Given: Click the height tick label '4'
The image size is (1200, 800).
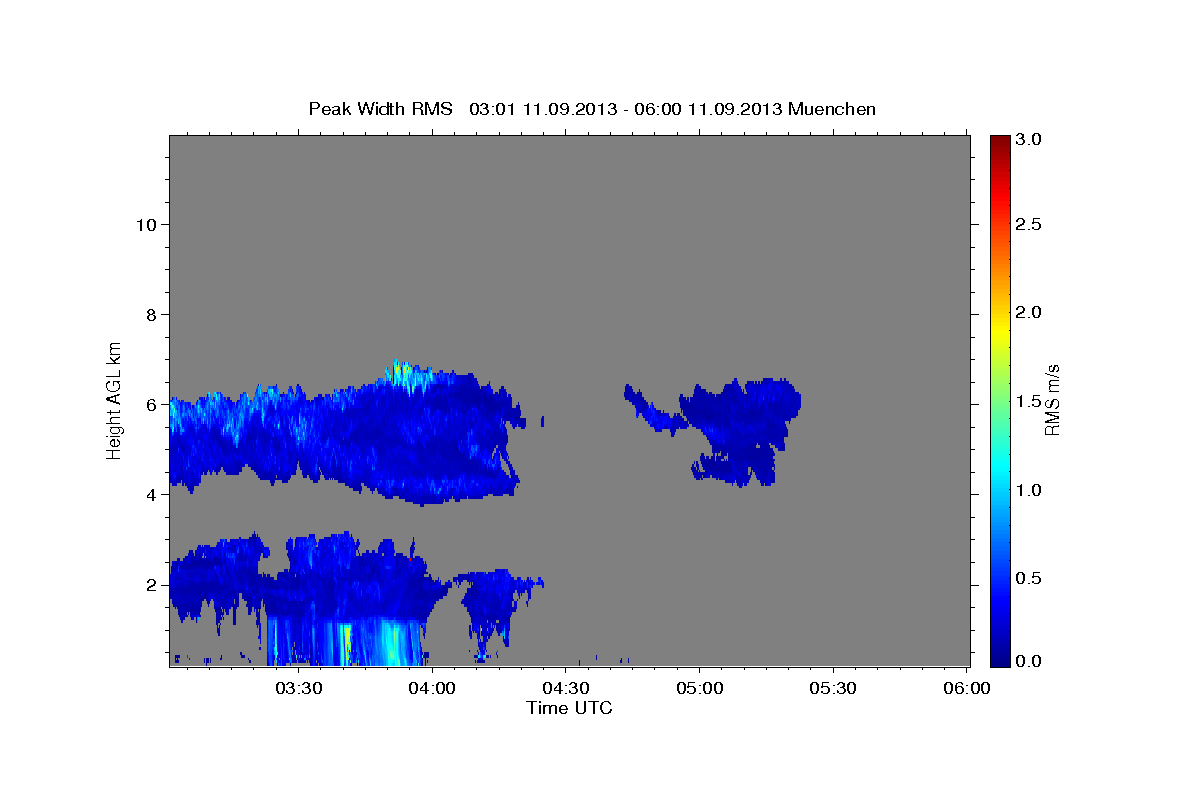Looking at the screenshot, I should 151,495.
